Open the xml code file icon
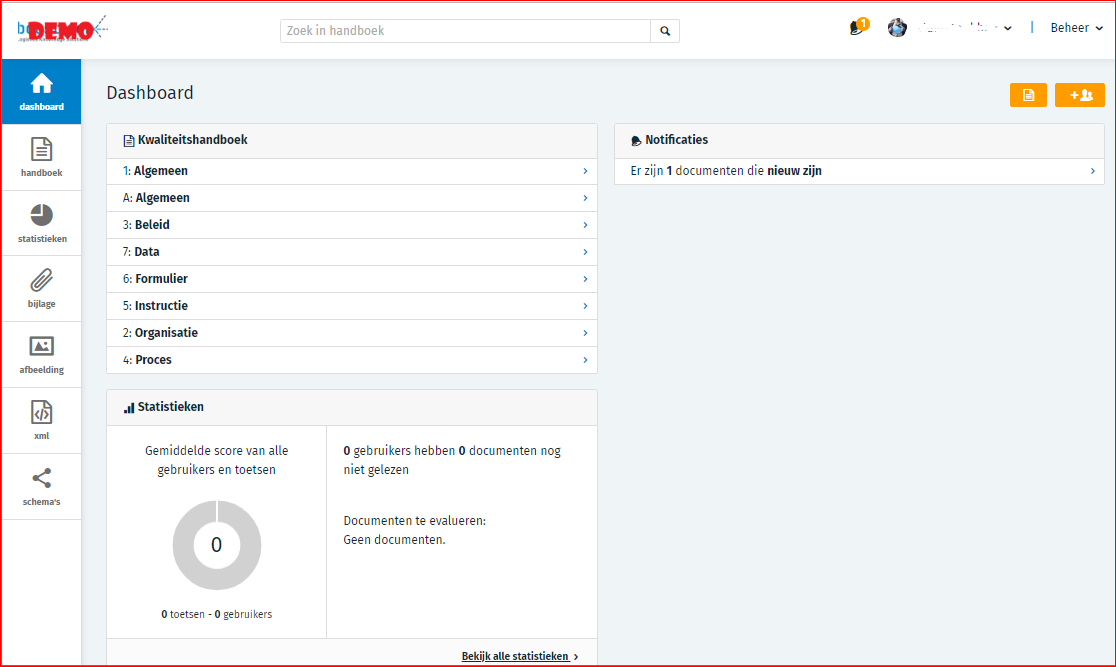The image size is (1116, 667). (x=41, y=412)
